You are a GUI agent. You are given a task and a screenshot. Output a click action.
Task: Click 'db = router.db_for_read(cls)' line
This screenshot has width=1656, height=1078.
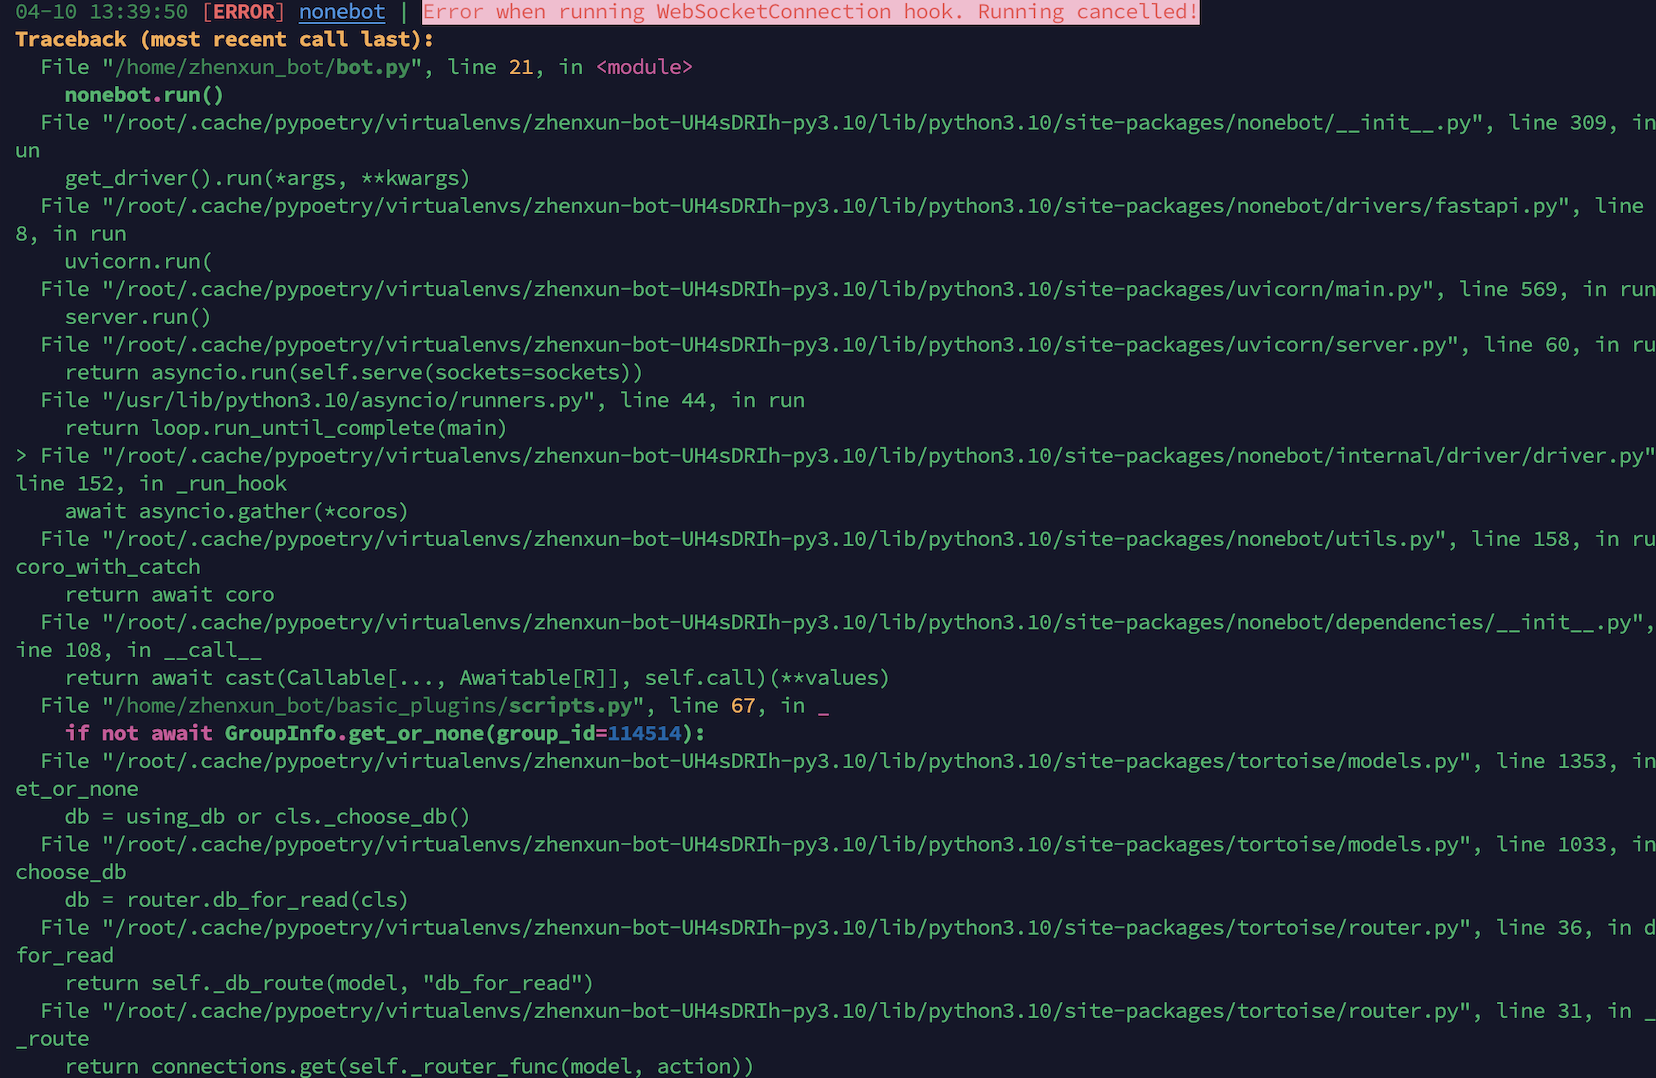coord(237,900)
